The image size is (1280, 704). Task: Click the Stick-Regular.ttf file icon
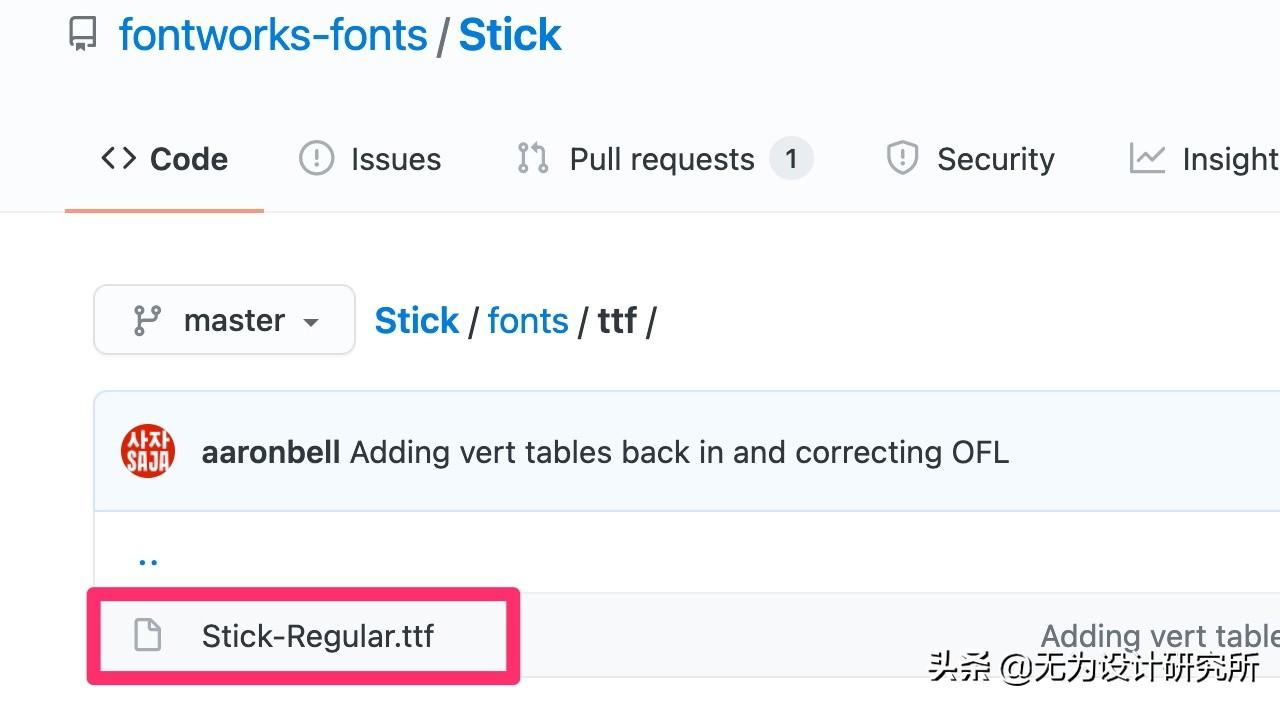point(148,635)
